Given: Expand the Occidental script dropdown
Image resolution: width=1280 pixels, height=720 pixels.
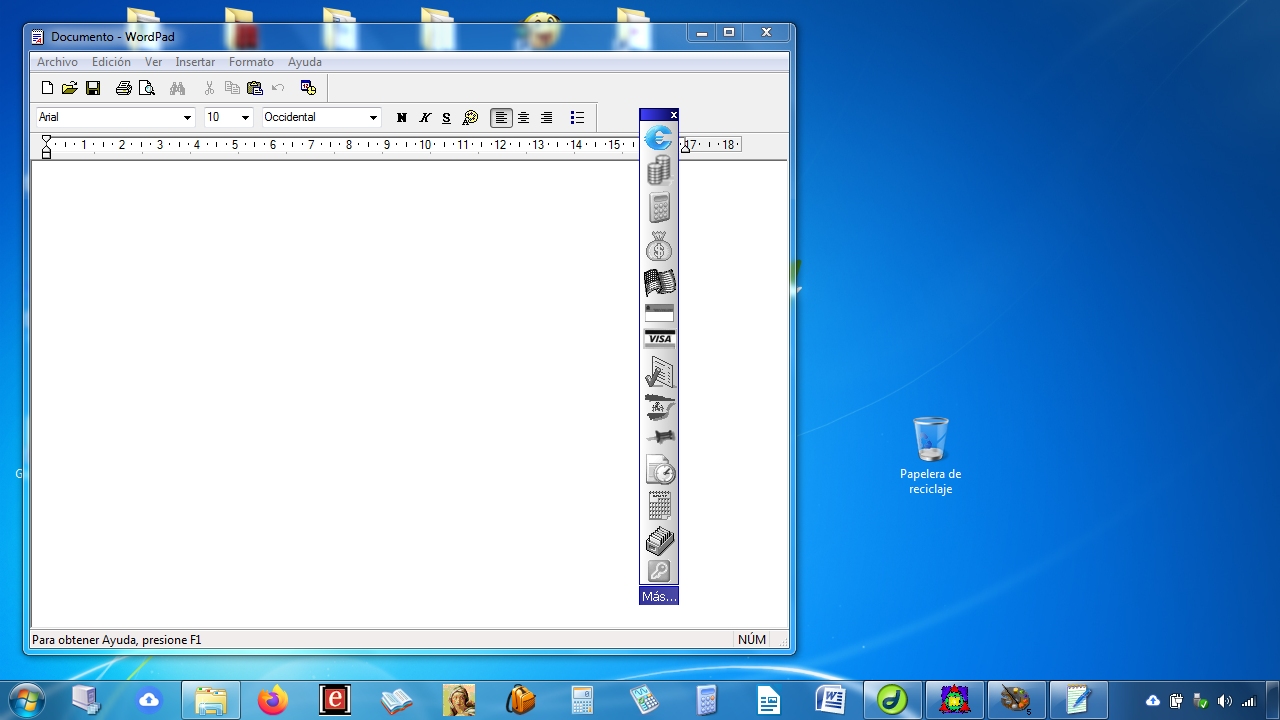Looking at the screenshot, I should click(373, 118).
